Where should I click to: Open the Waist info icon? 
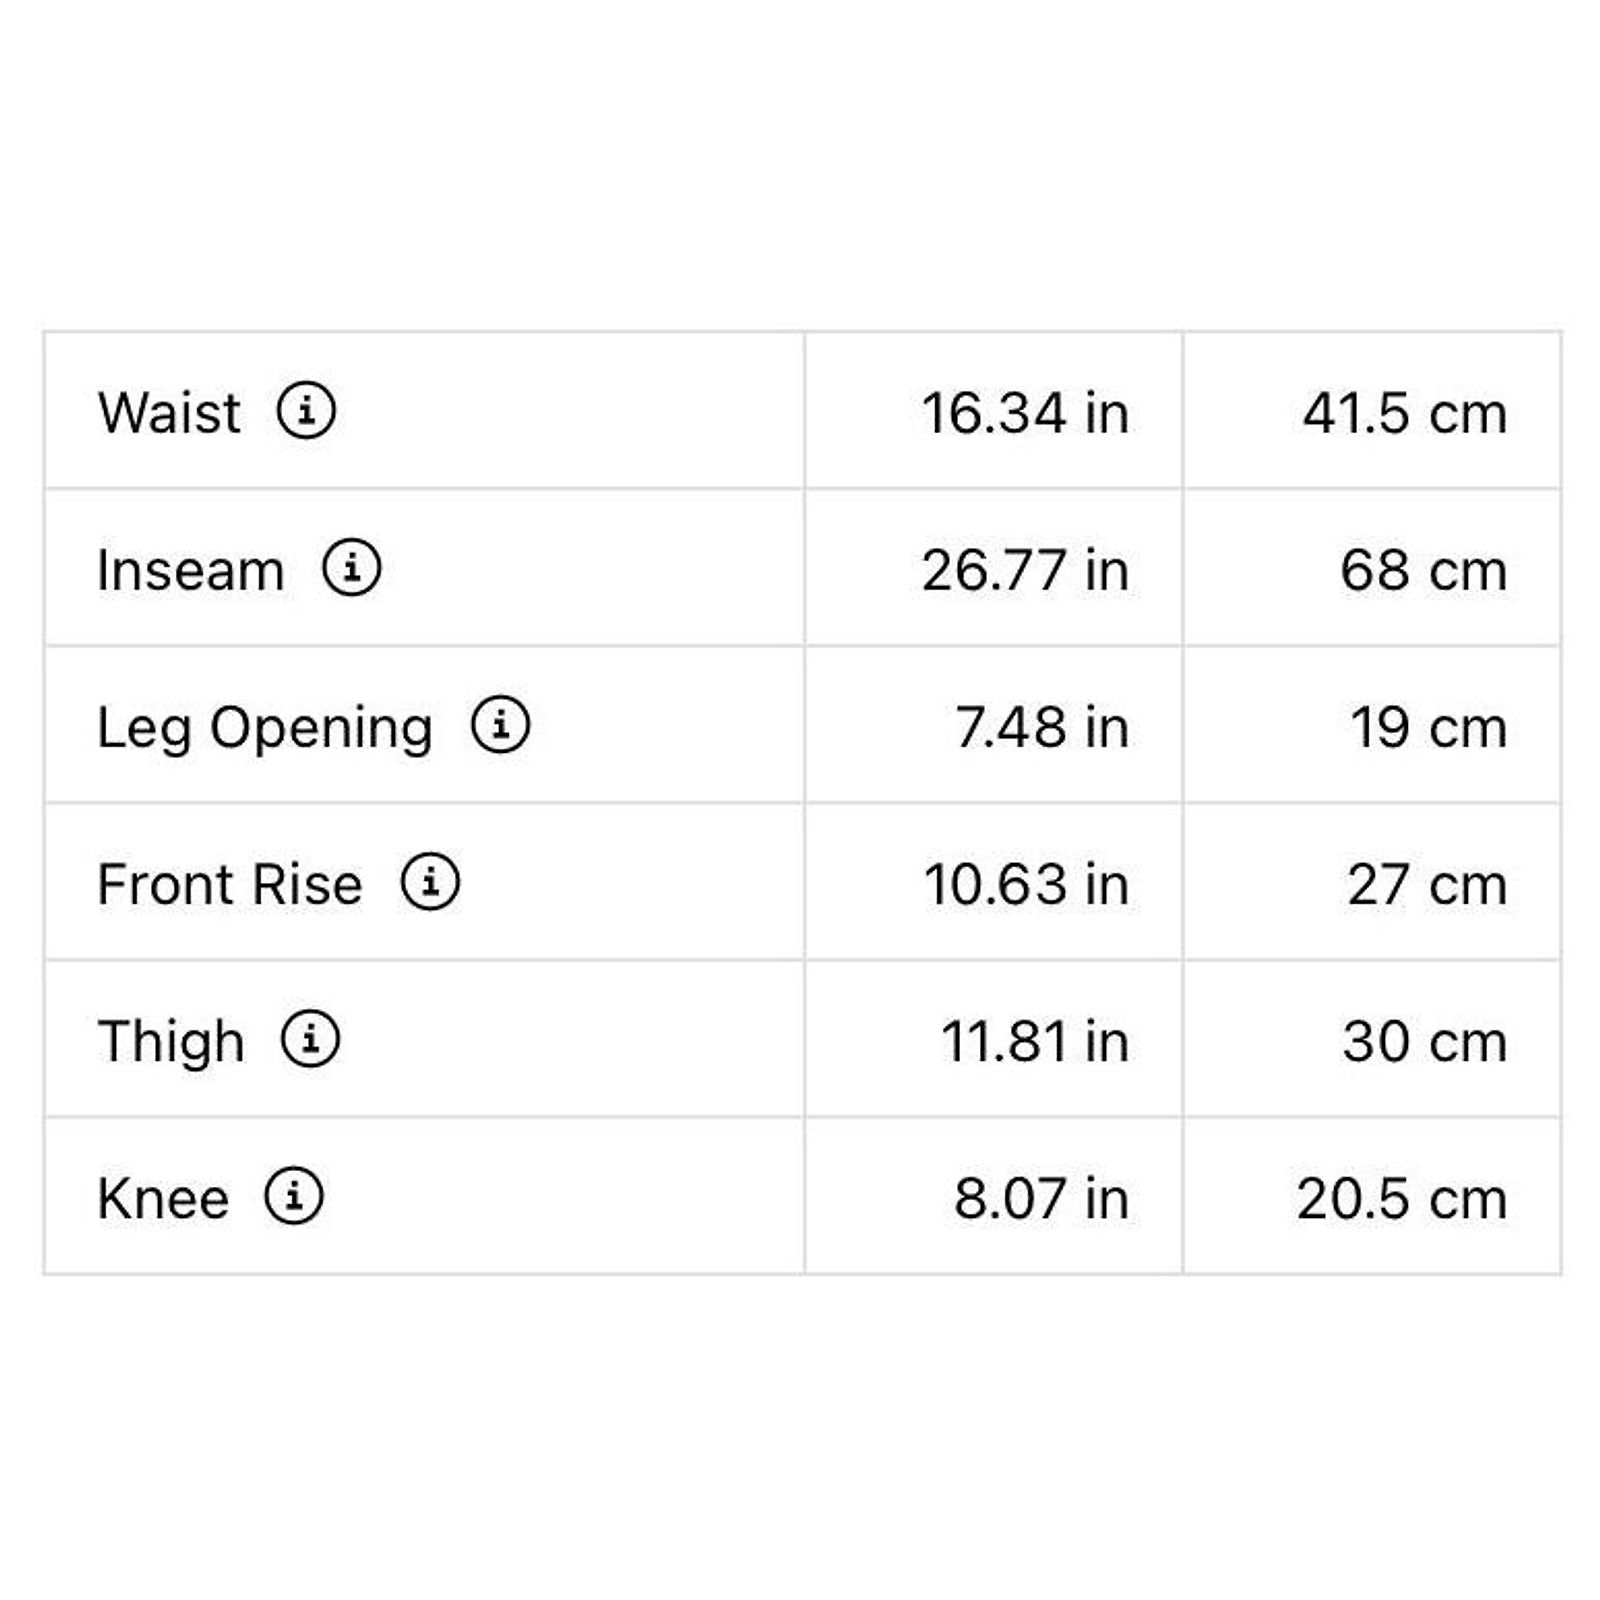pyautogui.click(x=306, y=410)
